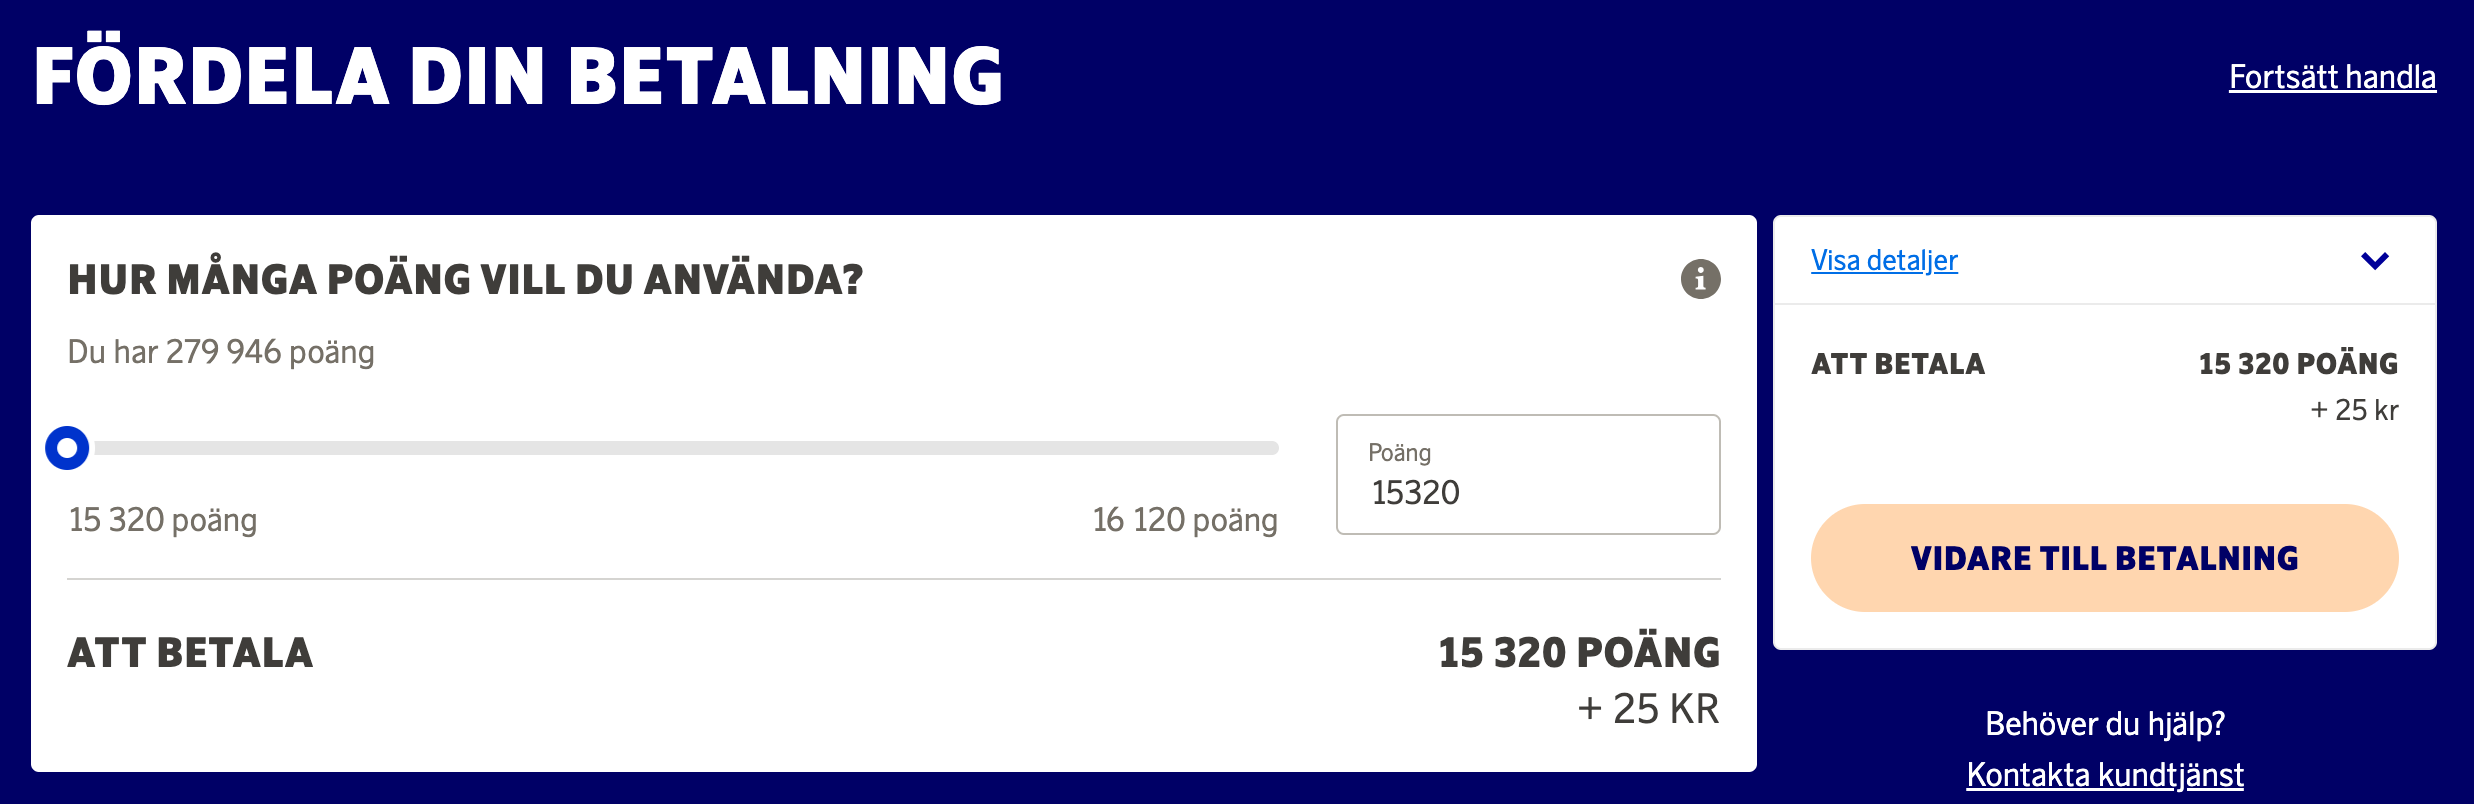Focus the Poäng input field

click(x=1527, y=476)
